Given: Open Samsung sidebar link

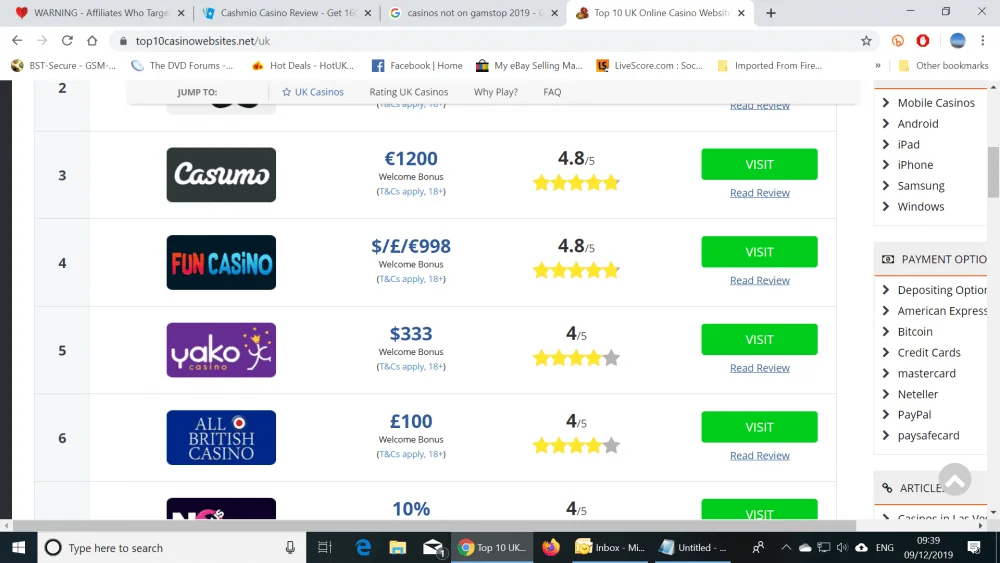Looking at the screenshot, I should pyautogui.click(x=921, y=186).
